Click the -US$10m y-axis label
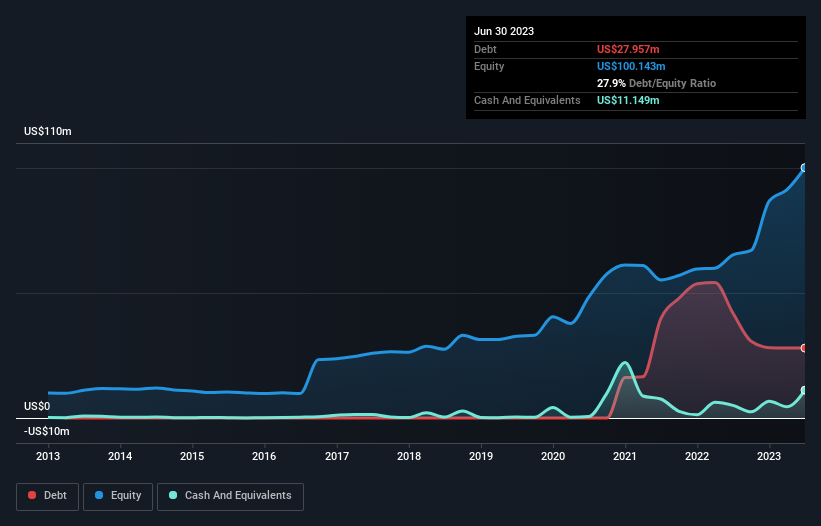This screenshot has width=821, height=526. coord(47,431)
